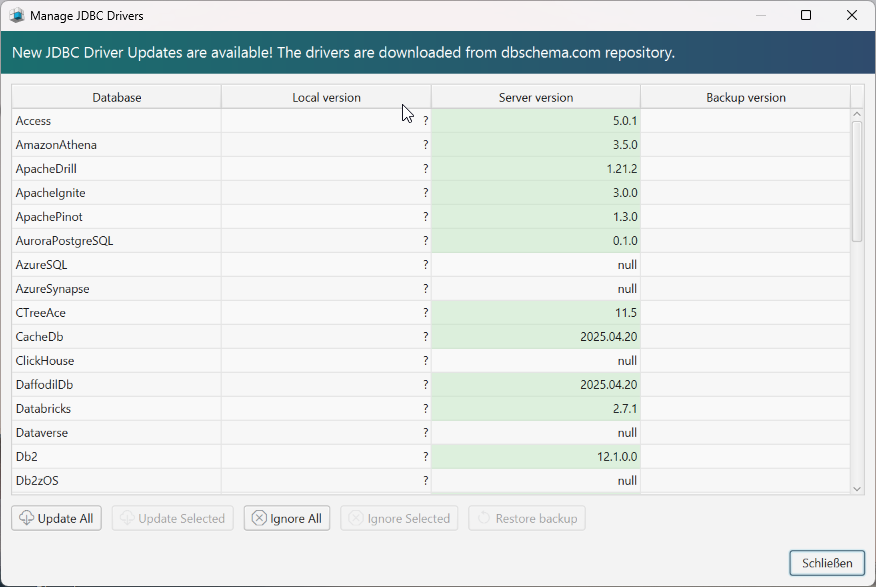Image resolution: width=876 pixels, height=587 pixels.
Task: Click CacheDb server version 2025.04.20
Action: coord(536,337)
